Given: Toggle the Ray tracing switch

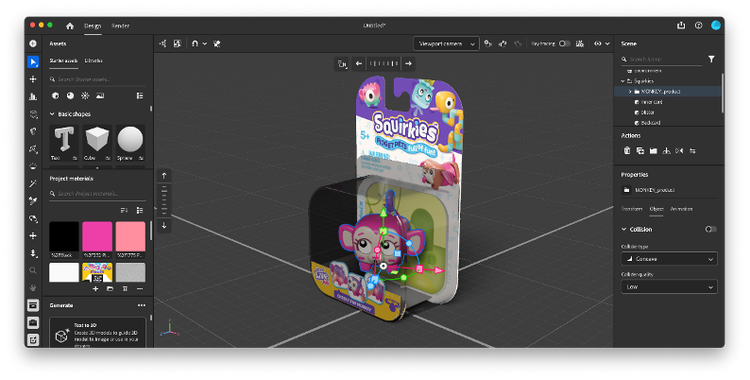Looking at the screenshot, I should click(x=564, y=44).
